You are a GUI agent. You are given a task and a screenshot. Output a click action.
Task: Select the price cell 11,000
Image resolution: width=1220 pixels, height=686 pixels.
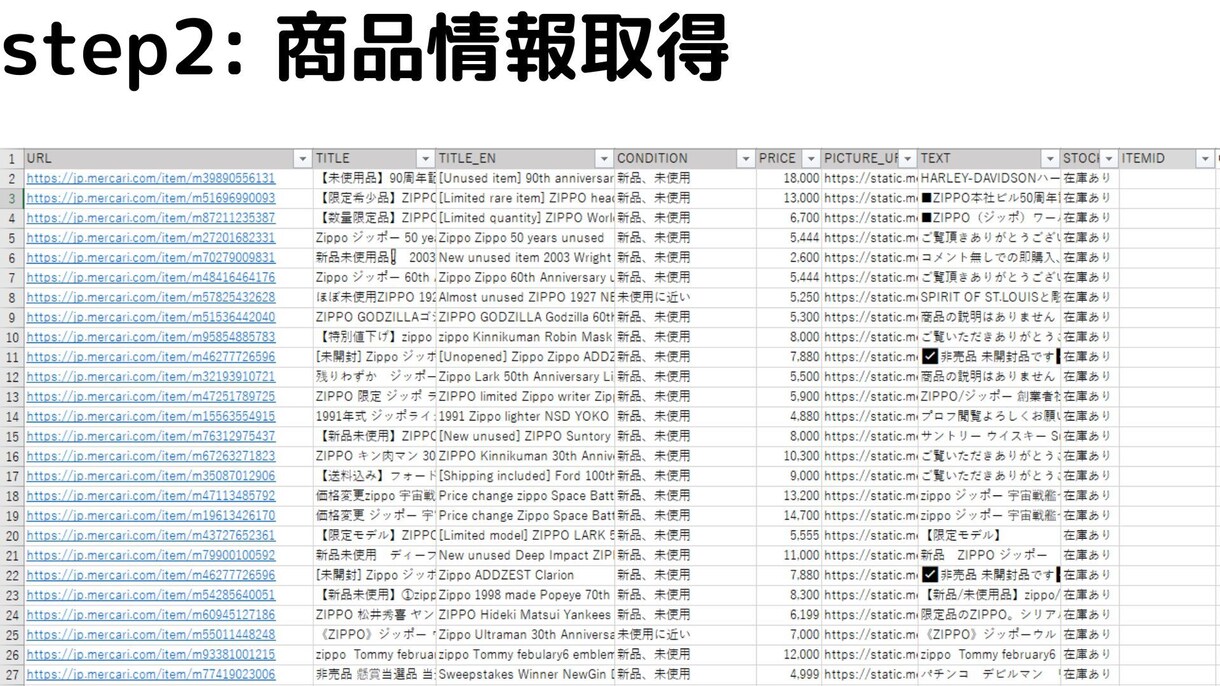(789, 555)
